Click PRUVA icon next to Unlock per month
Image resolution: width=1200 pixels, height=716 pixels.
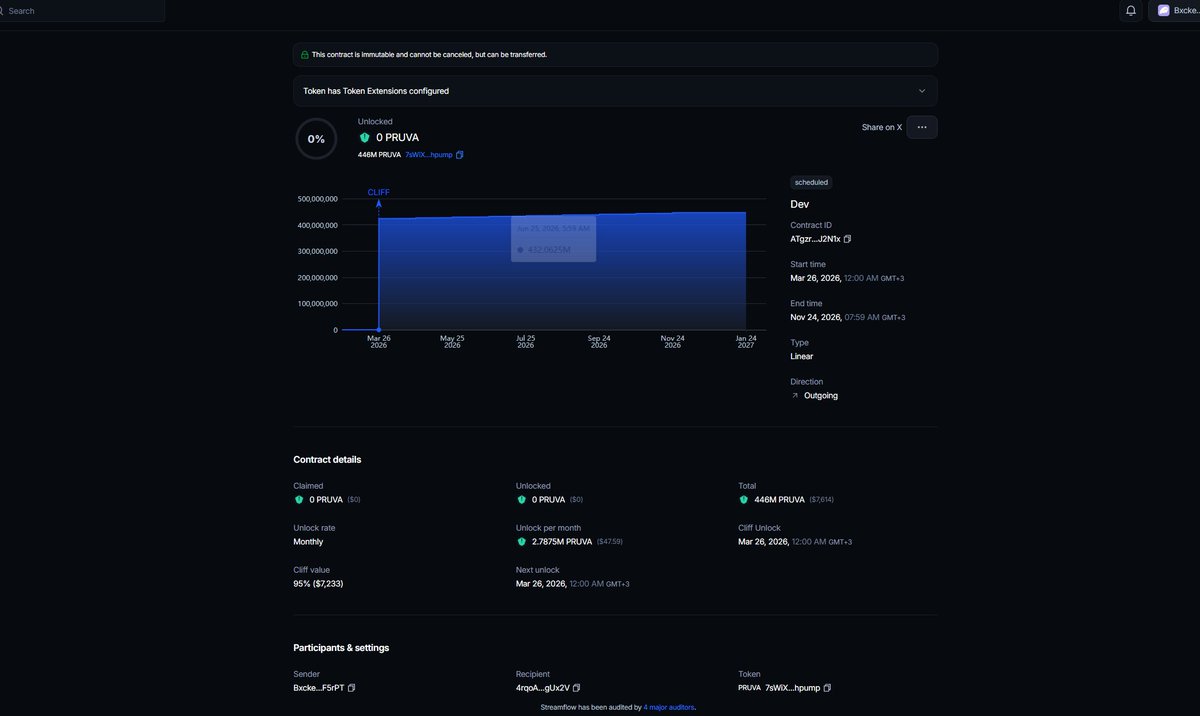pos(521,542)
